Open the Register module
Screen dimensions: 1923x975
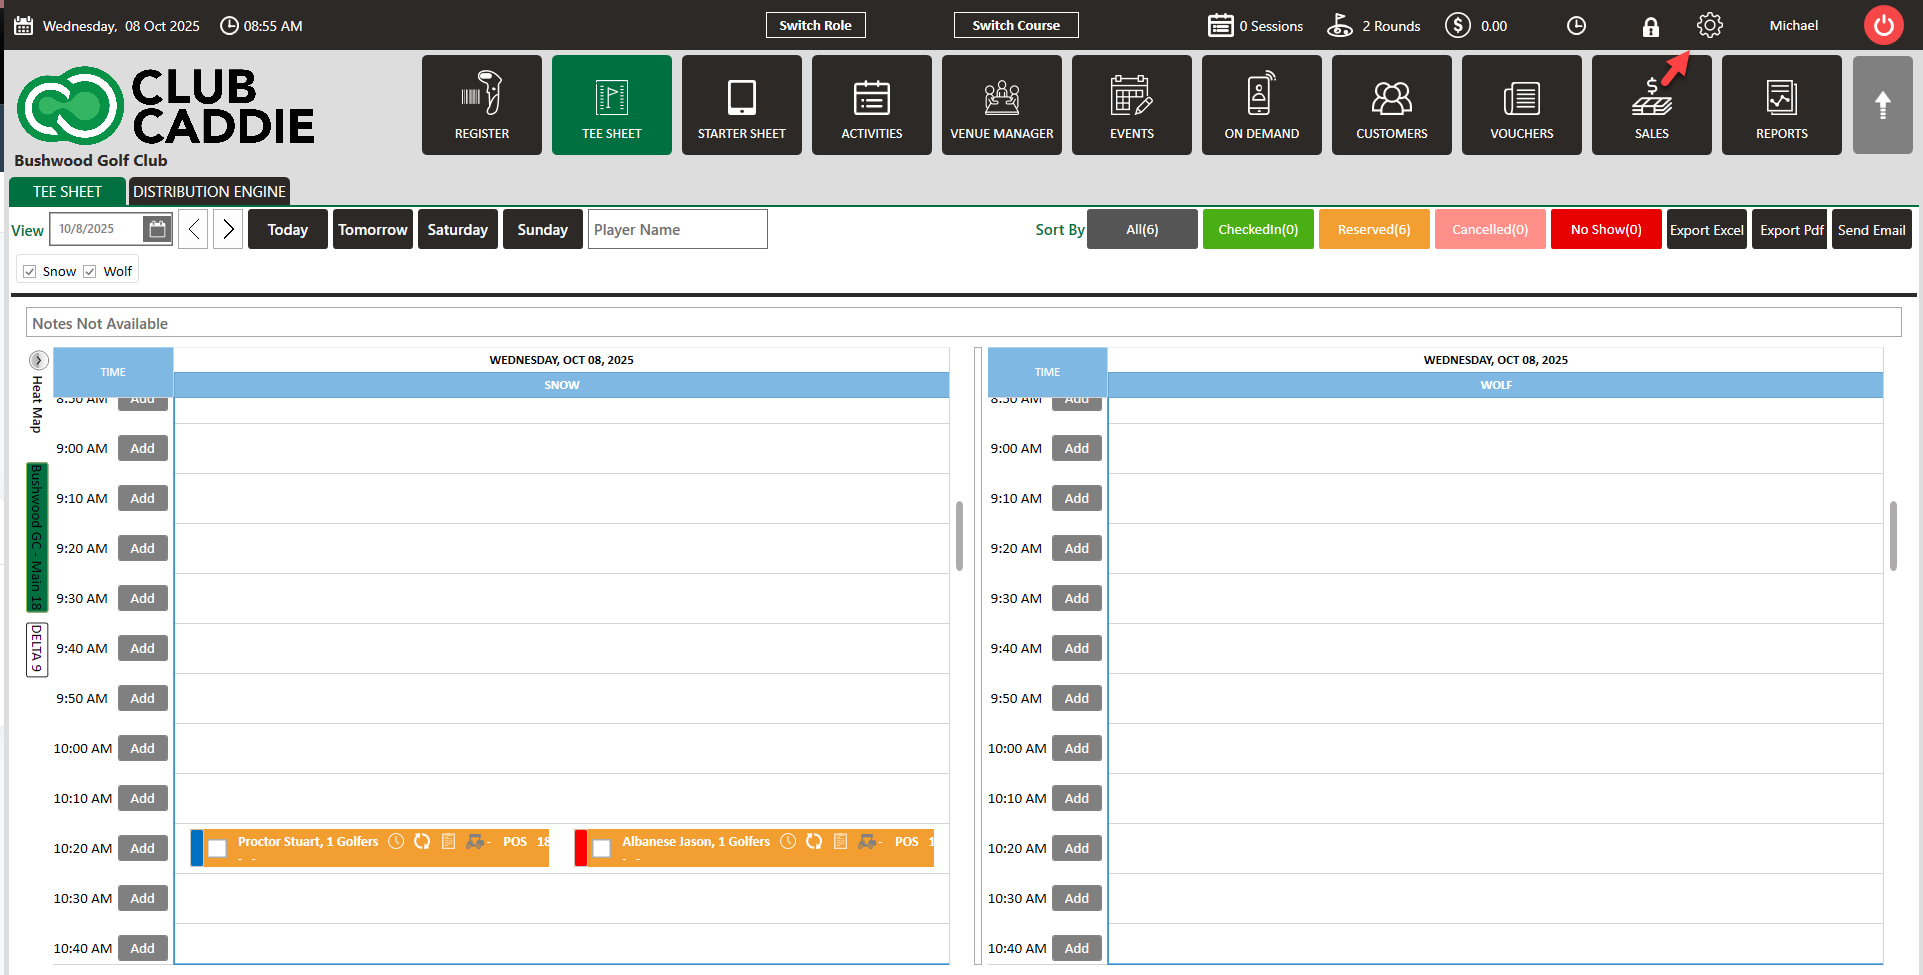tap(481, 105)
